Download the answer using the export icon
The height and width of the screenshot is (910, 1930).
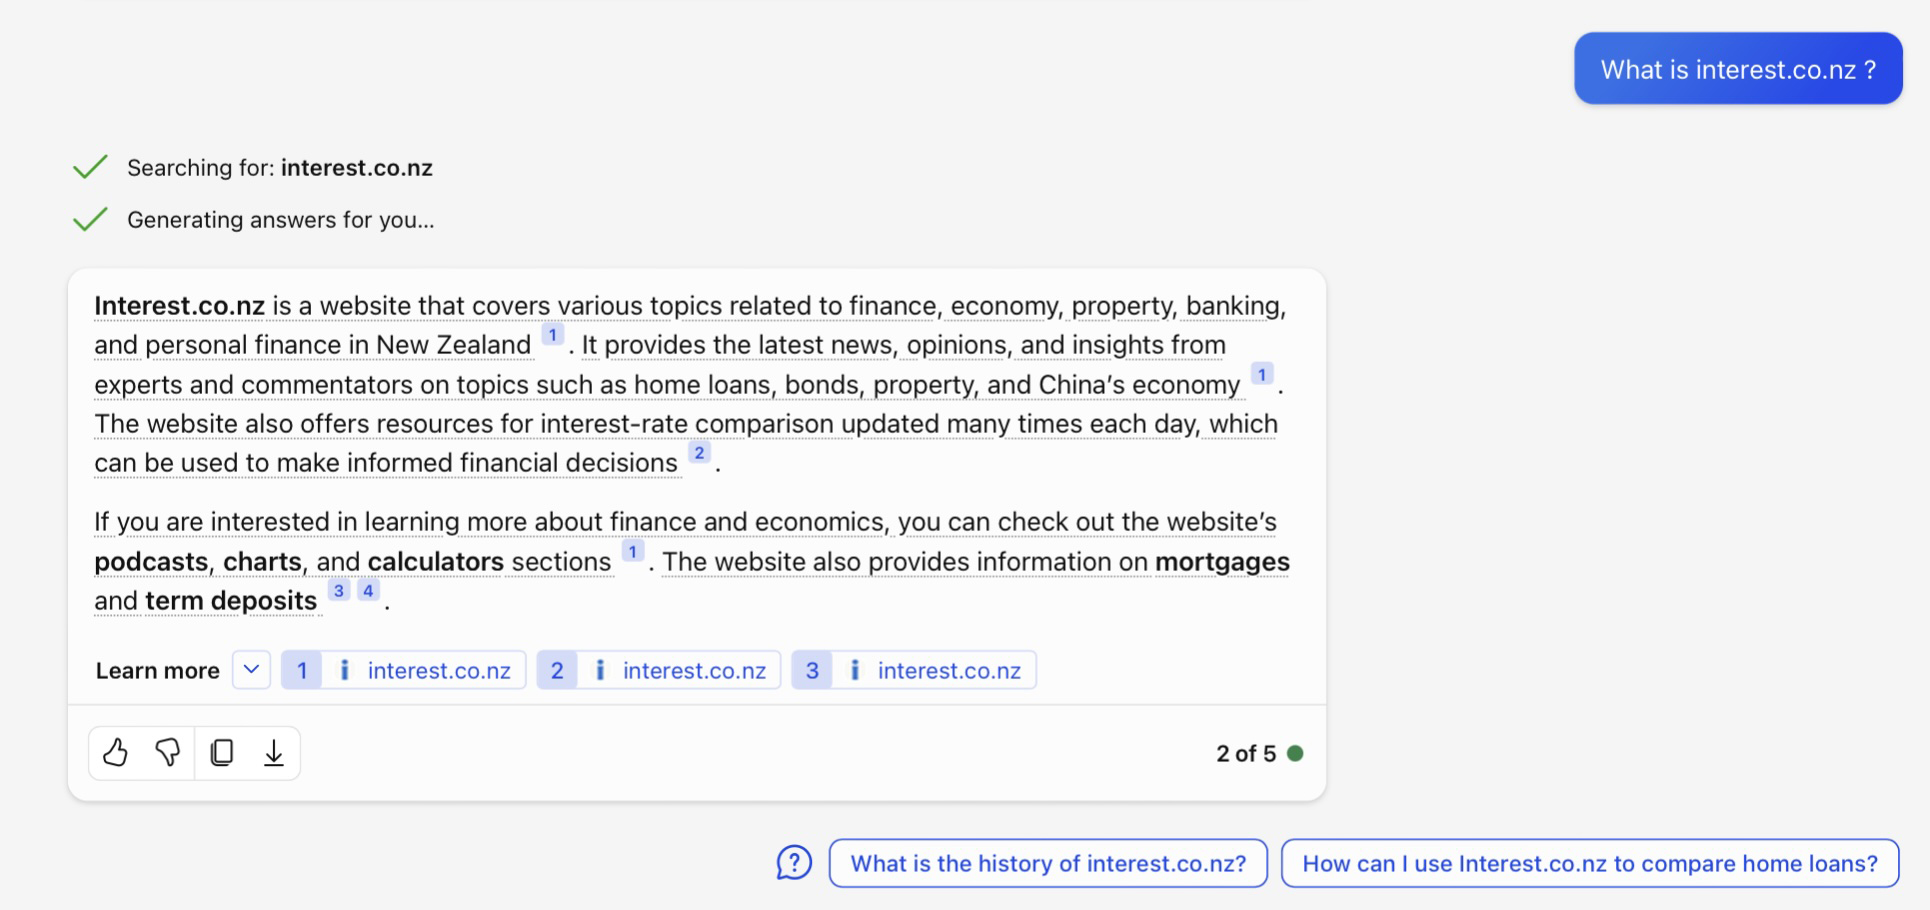274,752
